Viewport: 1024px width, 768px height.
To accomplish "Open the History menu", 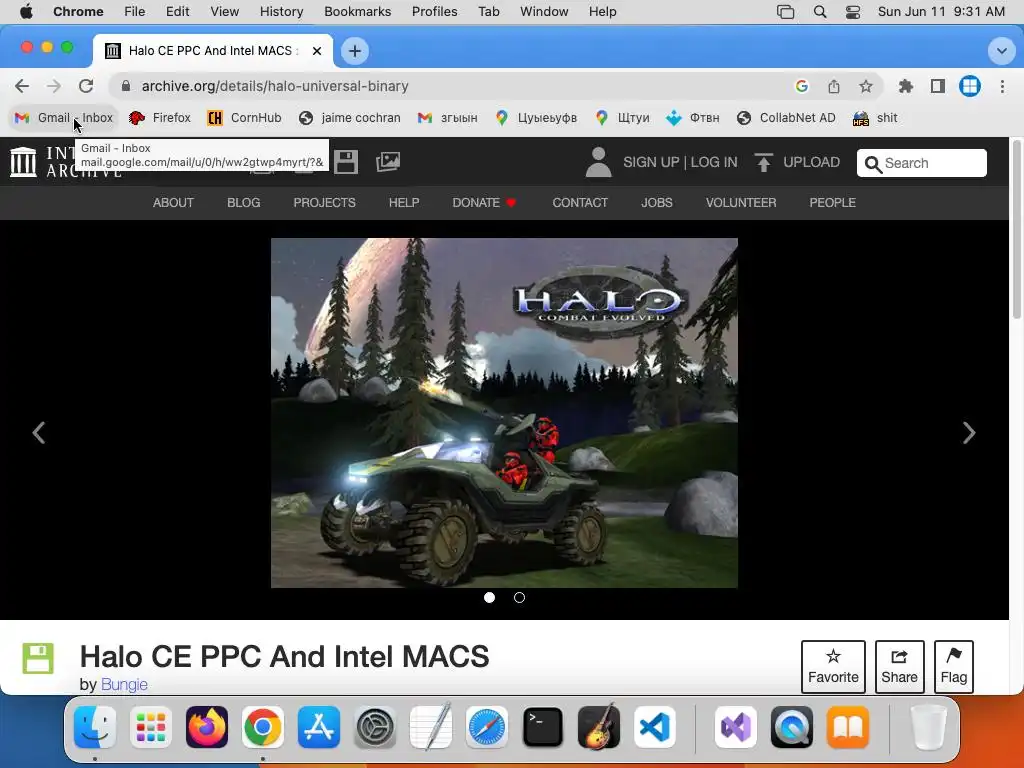I will click(281, 12).
